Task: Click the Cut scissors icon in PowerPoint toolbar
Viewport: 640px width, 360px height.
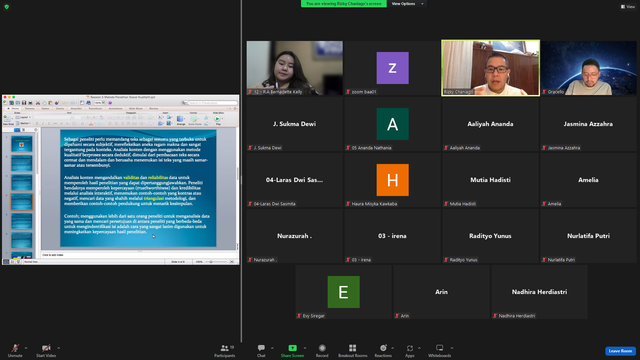Action: [38, 103]
